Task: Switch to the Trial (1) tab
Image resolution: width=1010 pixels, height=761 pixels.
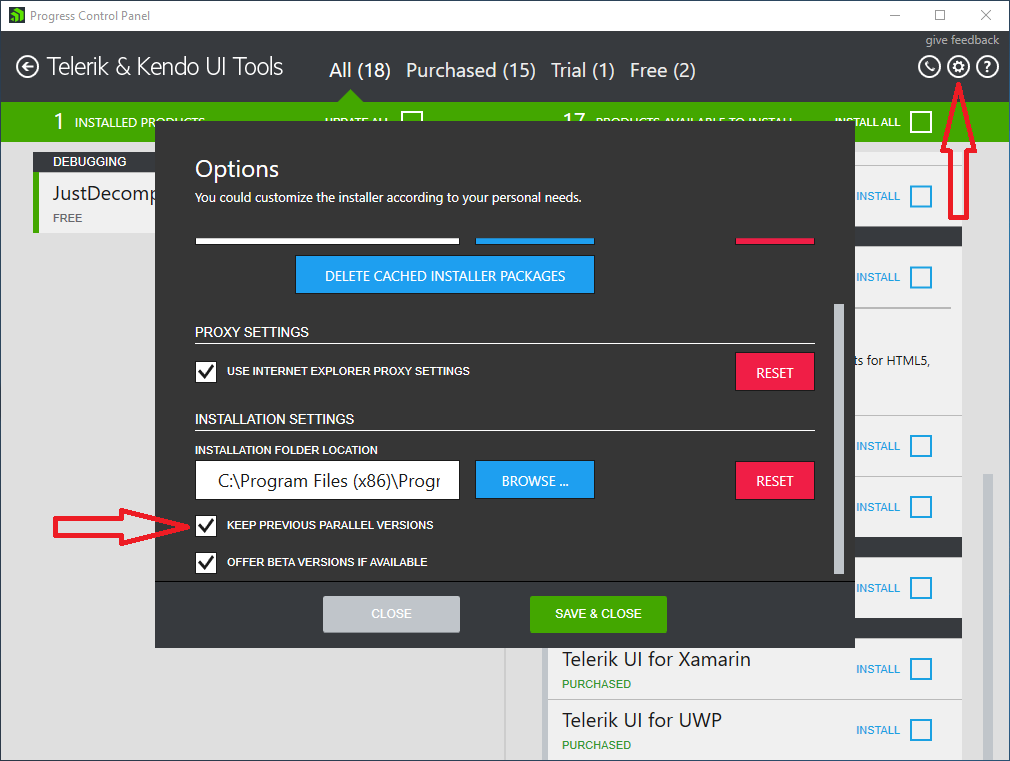Action: click(582, 70)
